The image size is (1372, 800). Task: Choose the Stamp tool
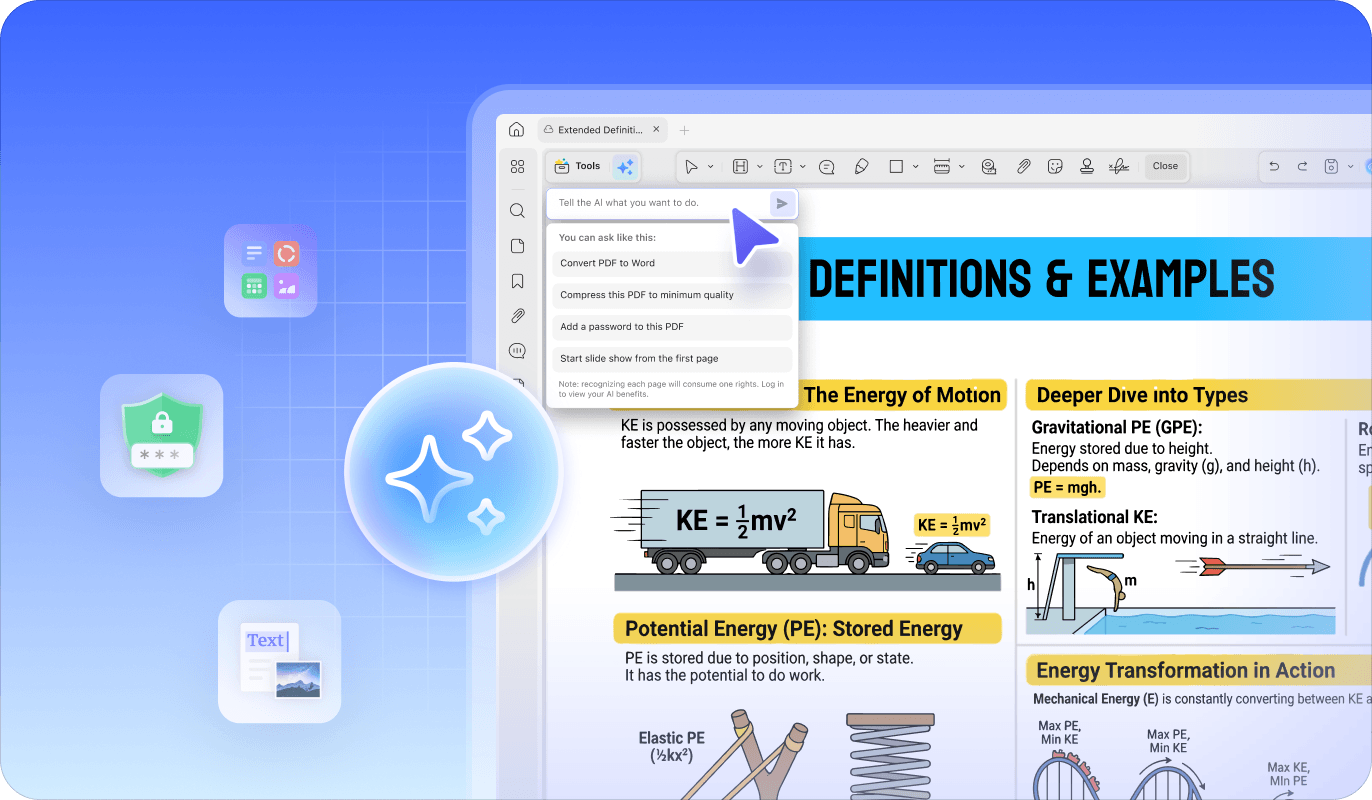1086,167
